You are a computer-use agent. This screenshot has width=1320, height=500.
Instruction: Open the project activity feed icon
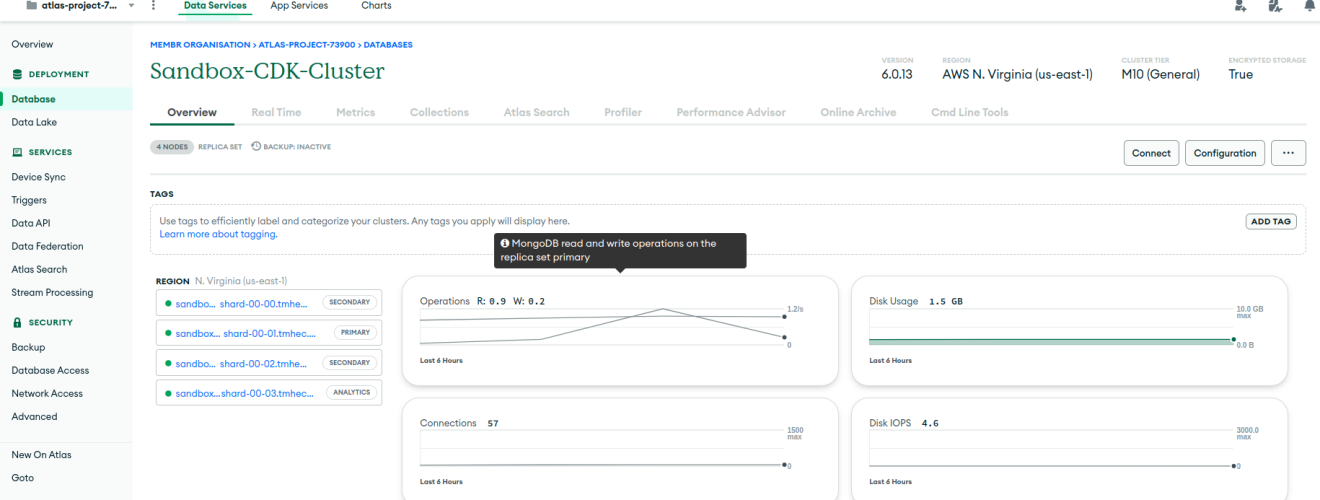pos(1275,6)
